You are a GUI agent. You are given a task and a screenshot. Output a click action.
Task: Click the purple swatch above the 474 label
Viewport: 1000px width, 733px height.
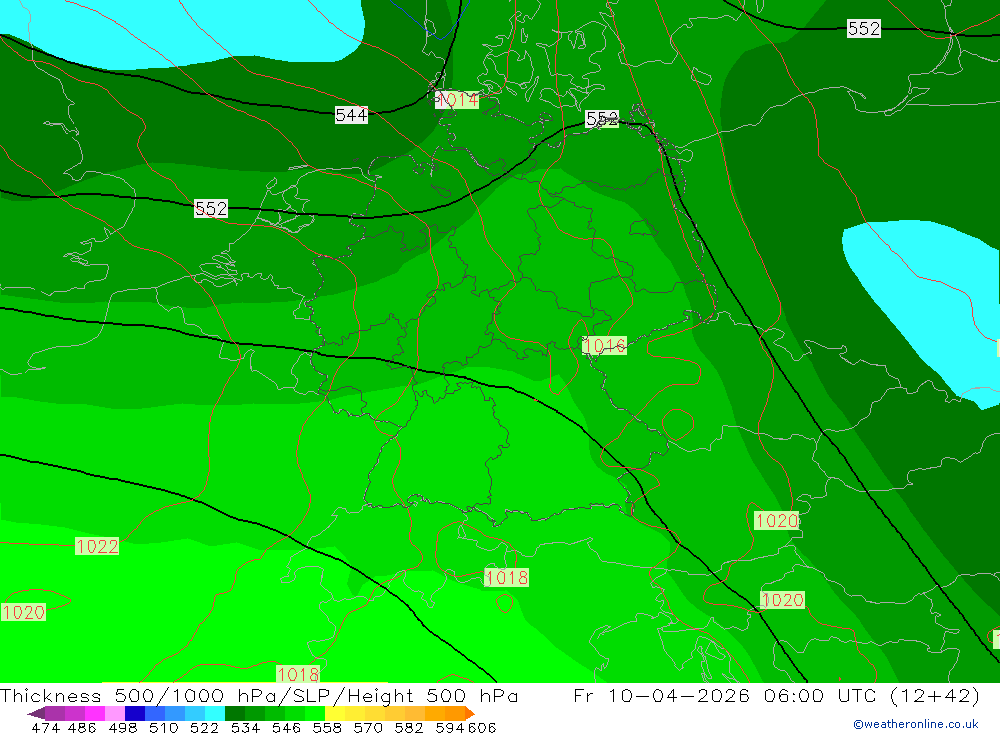55,713
